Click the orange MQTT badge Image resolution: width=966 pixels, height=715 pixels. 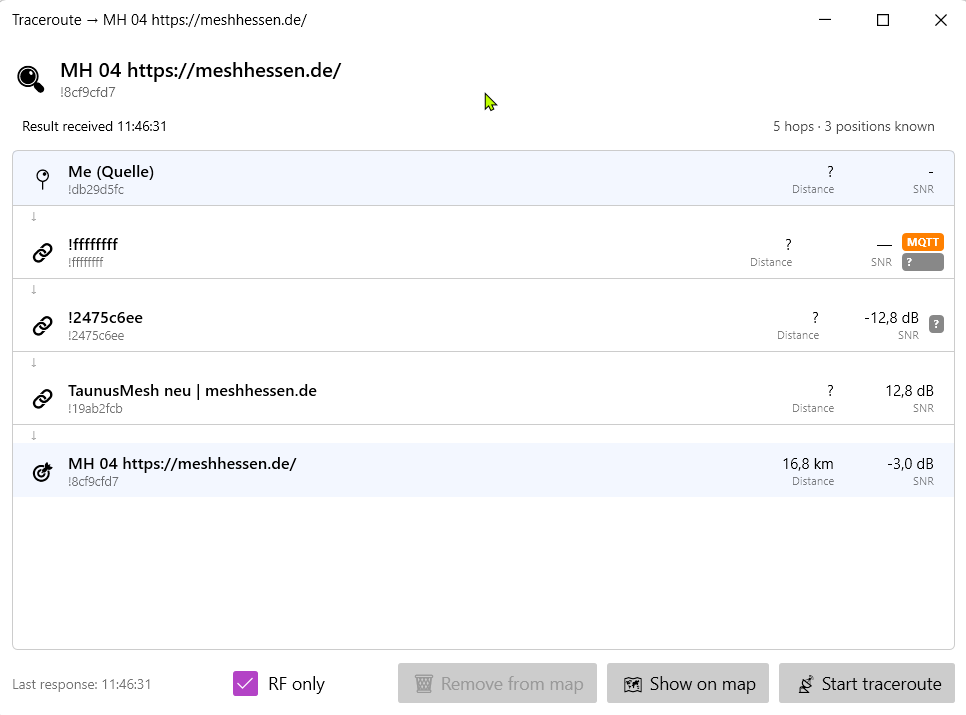coord(922,242)
